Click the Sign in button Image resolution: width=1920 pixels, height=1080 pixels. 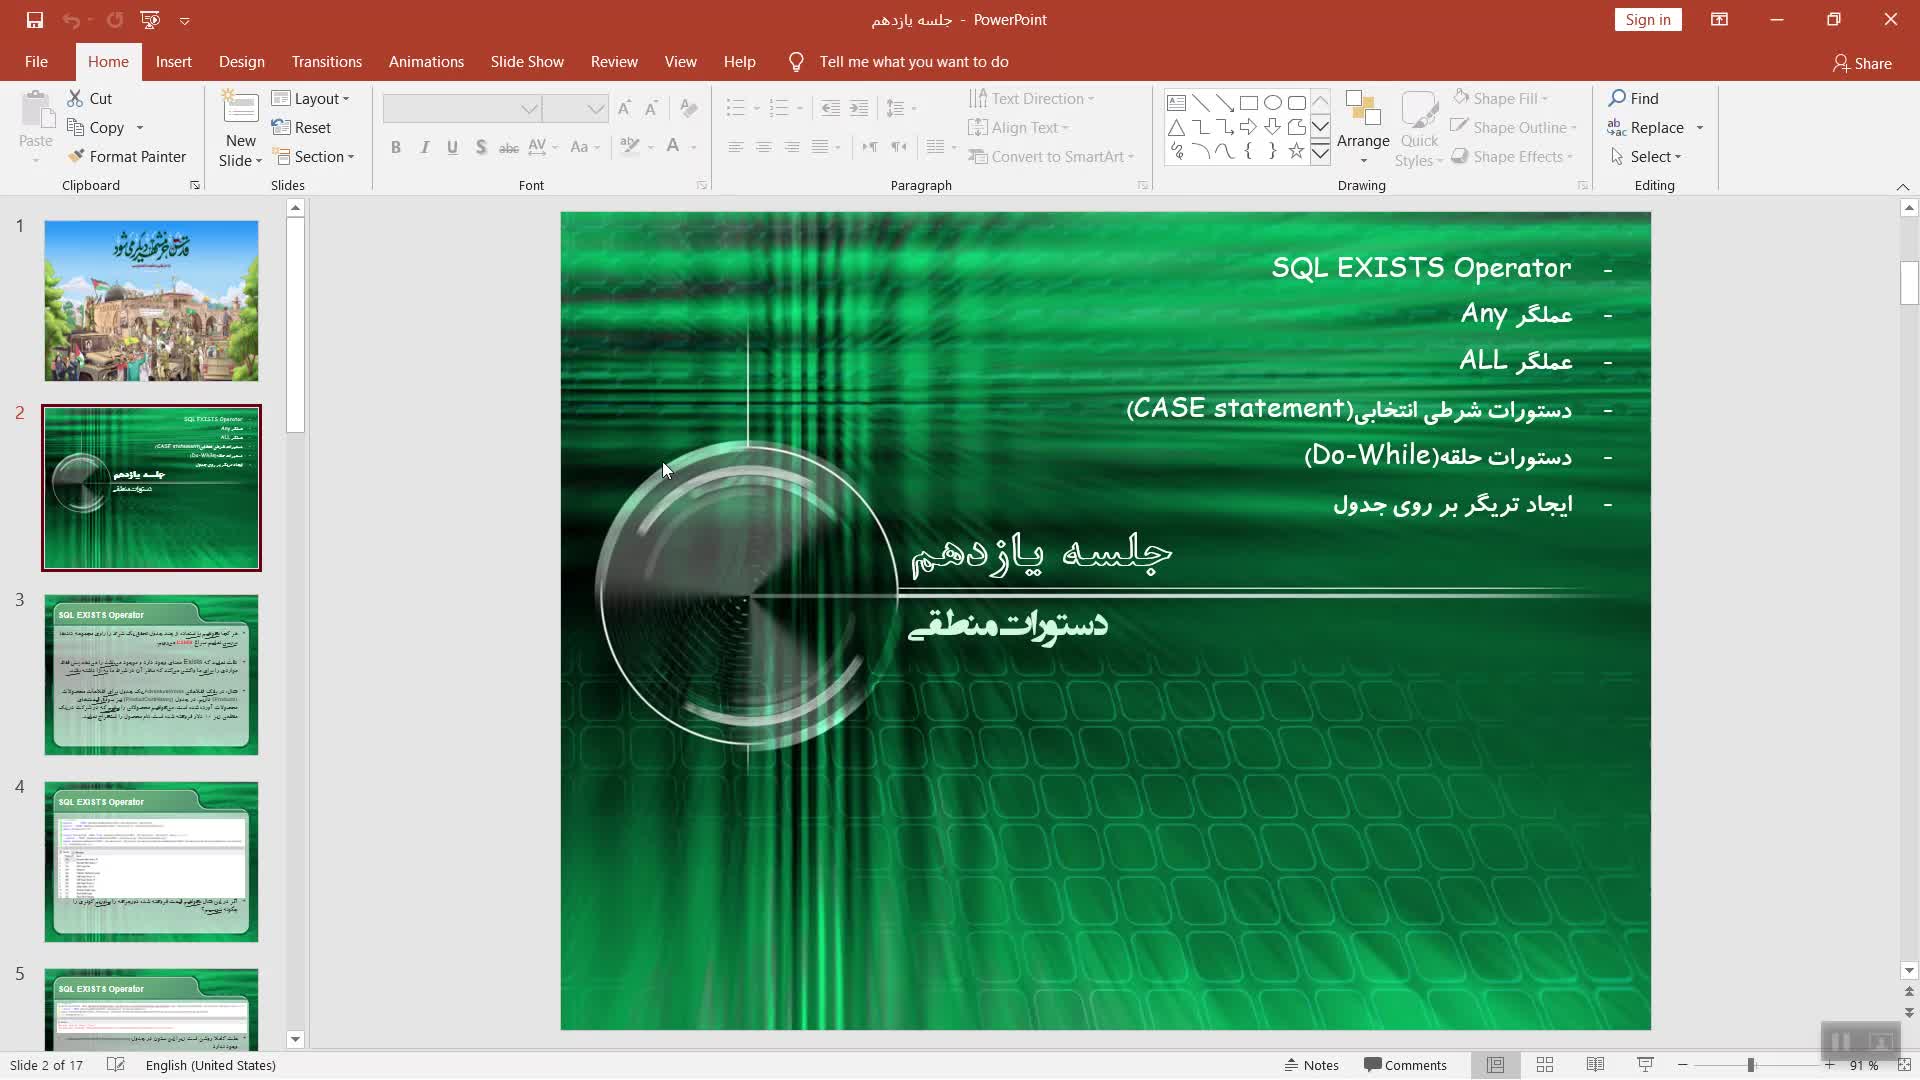[1647, 20]
